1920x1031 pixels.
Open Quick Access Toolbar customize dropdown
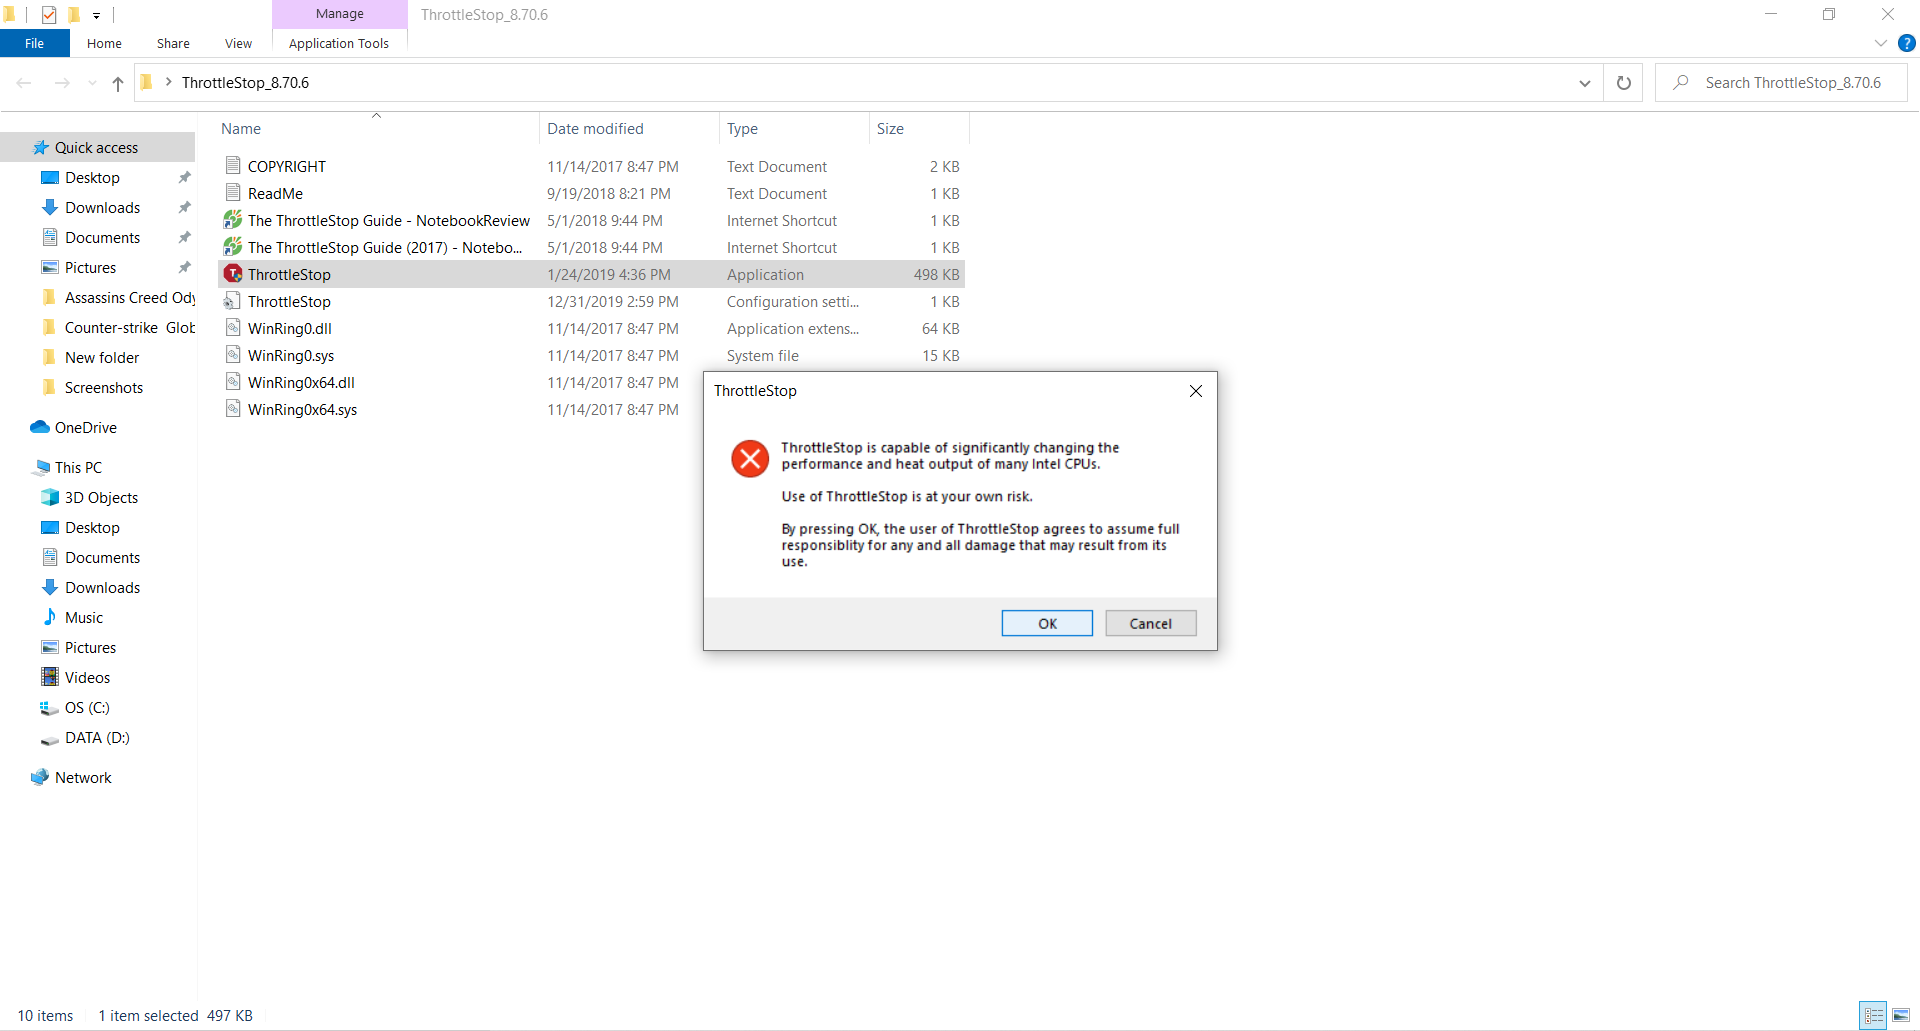(x=96, y=15)
